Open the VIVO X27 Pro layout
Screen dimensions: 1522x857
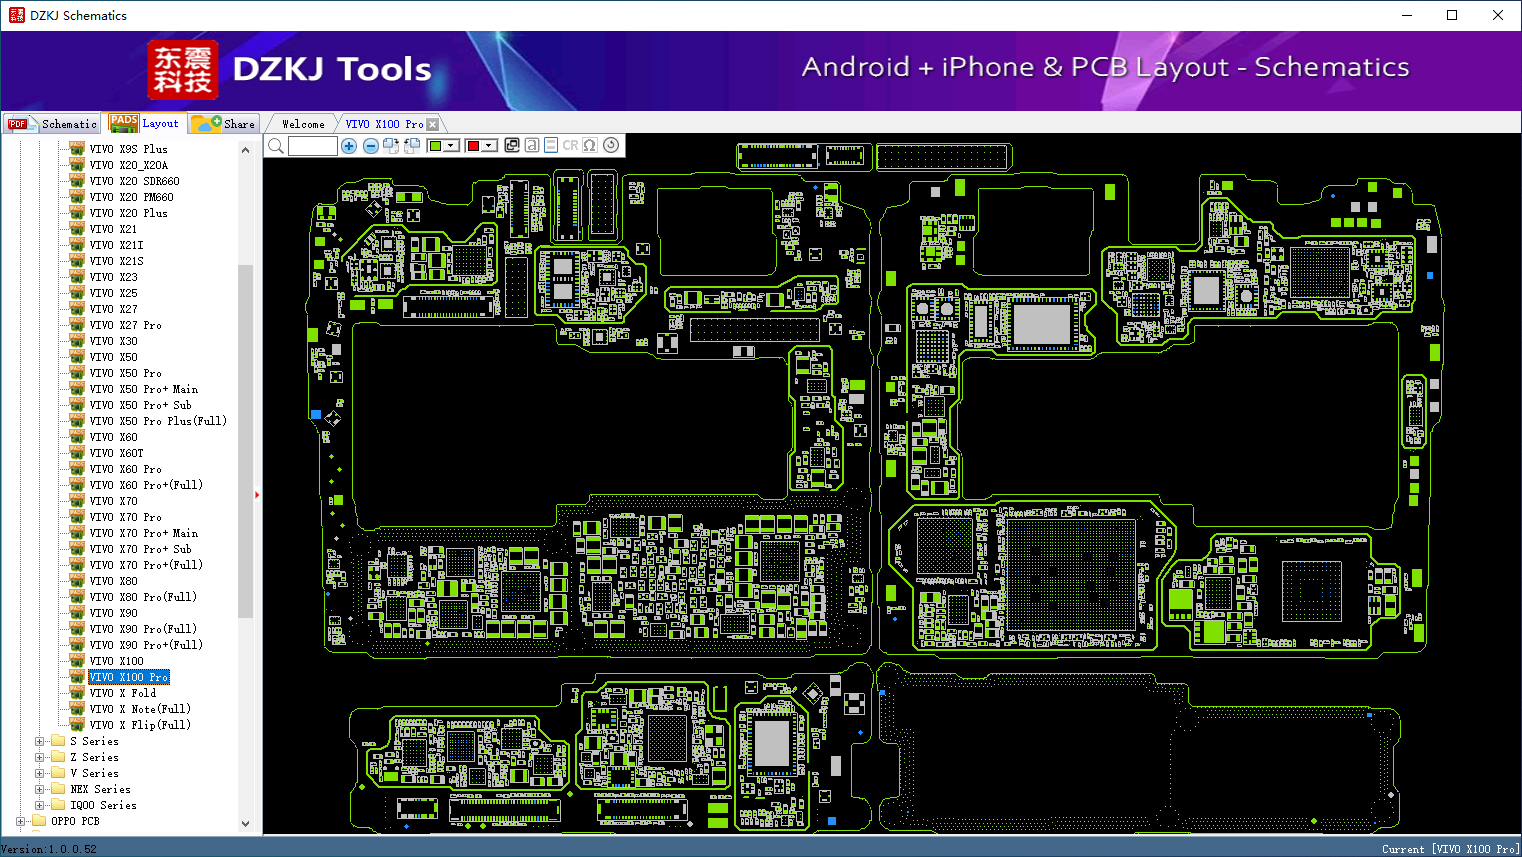pos(126,325)
